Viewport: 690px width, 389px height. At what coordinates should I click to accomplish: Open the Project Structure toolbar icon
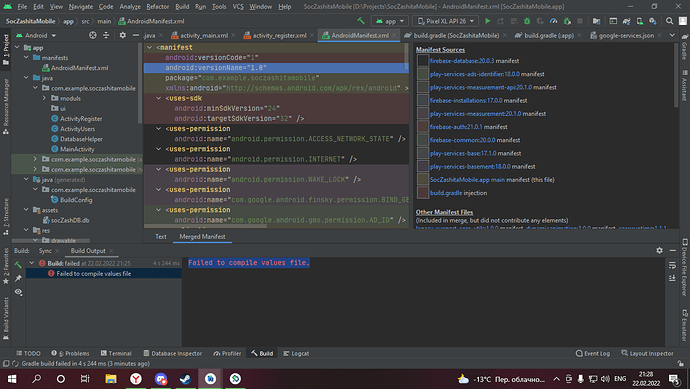click(597, 21)
